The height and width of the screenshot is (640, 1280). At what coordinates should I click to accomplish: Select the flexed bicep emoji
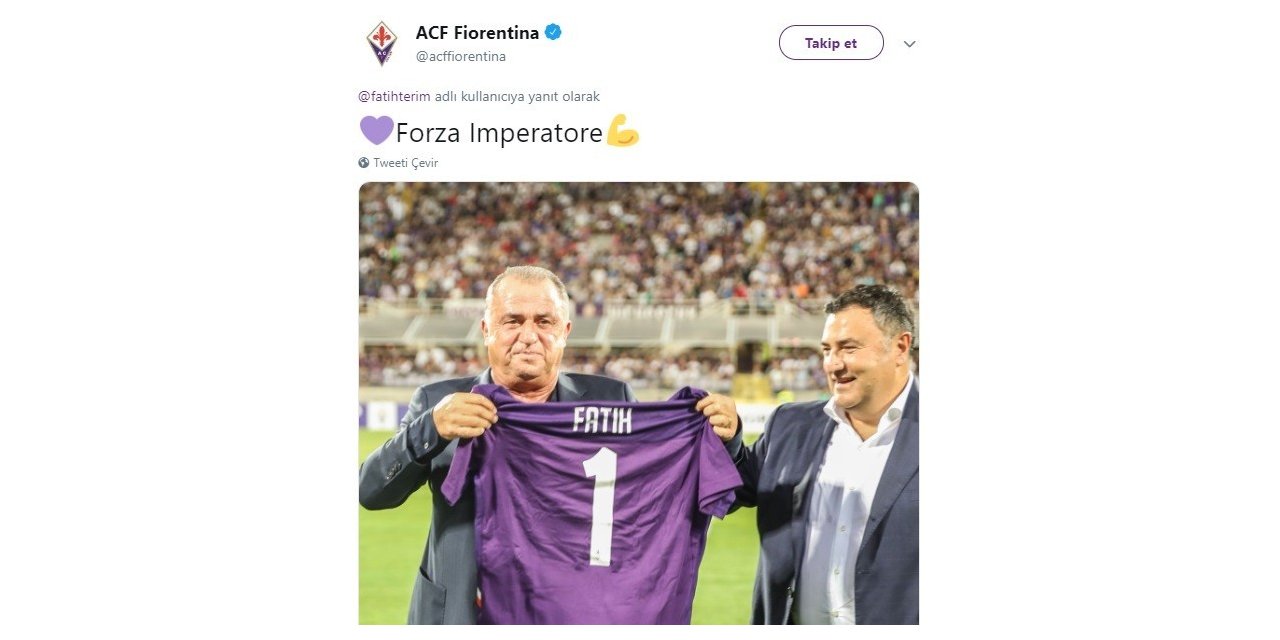pos(622,131)
